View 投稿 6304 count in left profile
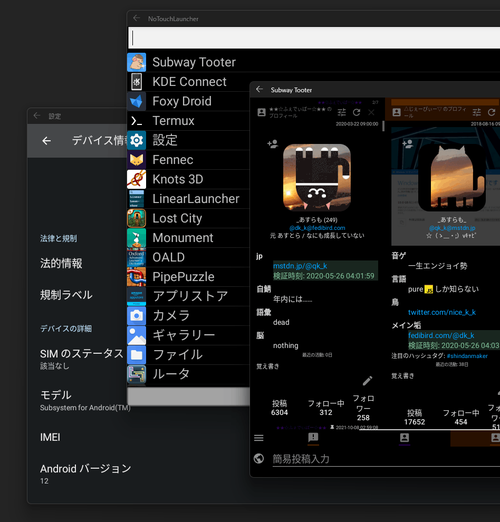 pyautogui.click(x=279, y=408)
